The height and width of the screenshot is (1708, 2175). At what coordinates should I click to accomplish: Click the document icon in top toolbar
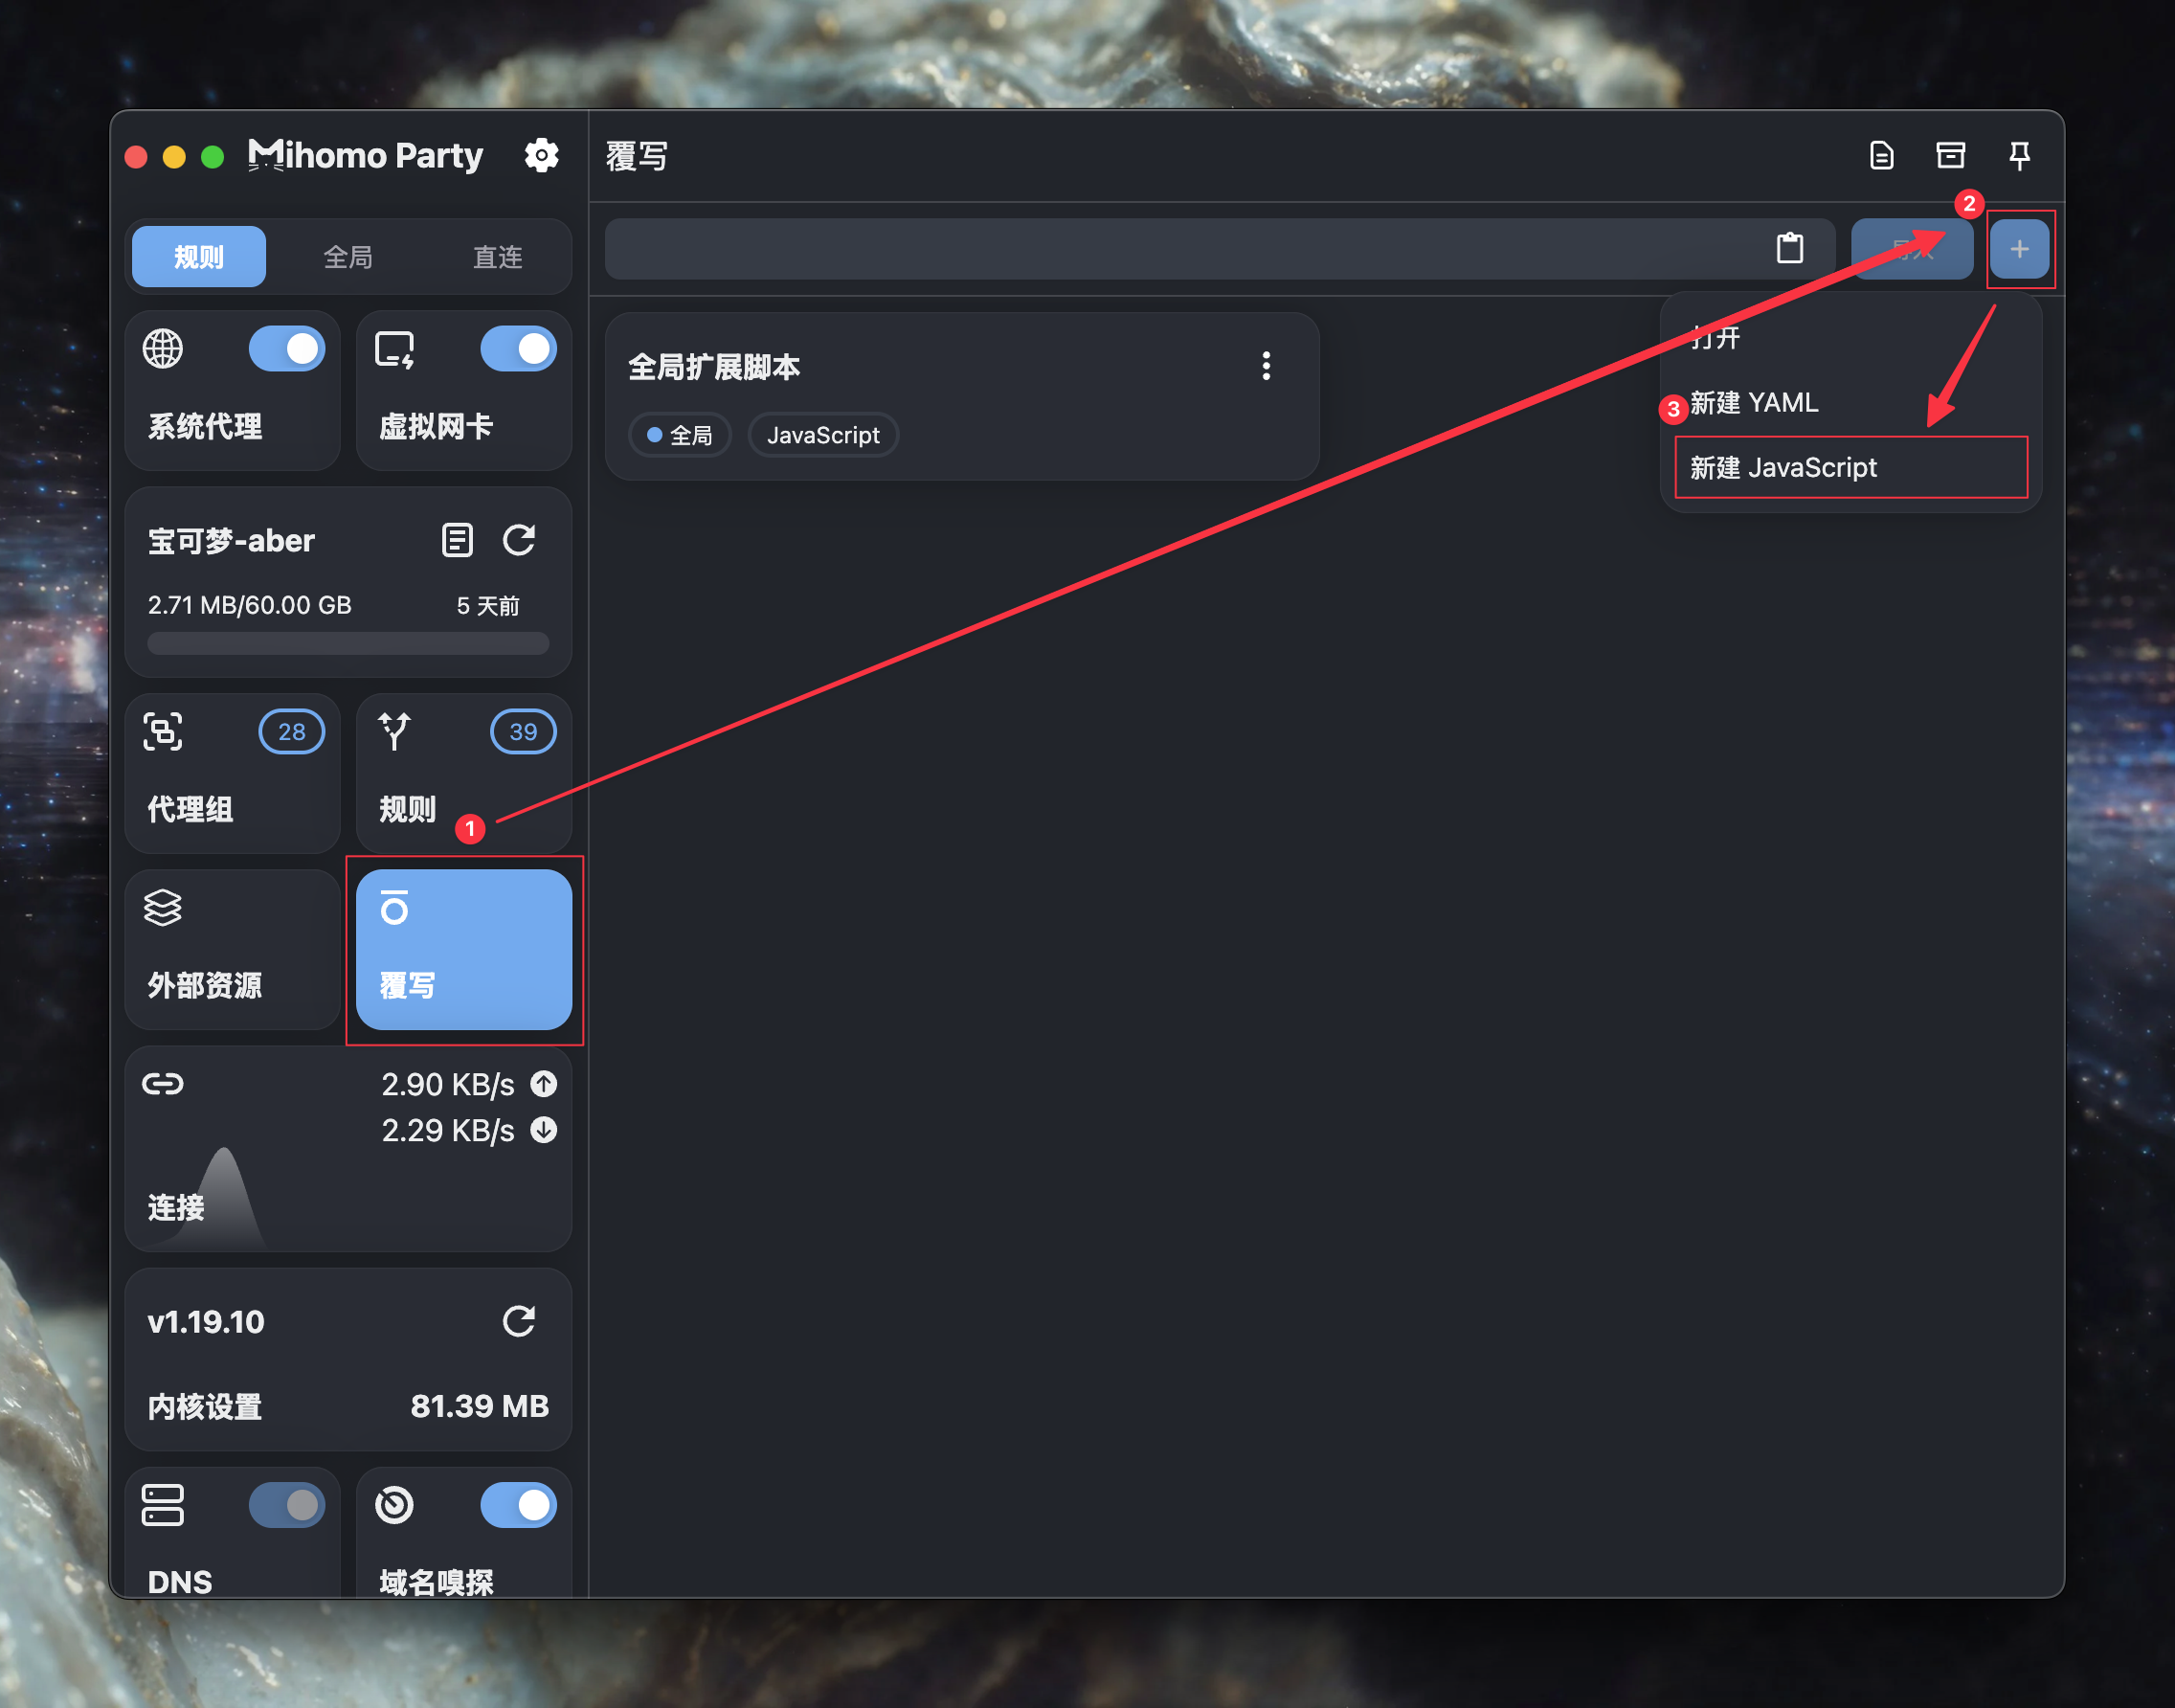tap(1881, 156)
